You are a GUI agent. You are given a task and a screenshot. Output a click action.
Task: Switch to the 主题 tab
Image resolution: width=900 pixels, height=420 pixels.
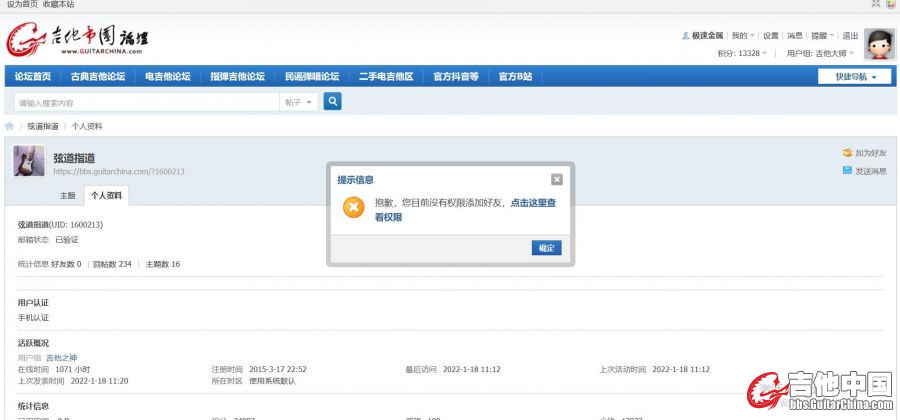pyautogui.click(x=67, y=196)
